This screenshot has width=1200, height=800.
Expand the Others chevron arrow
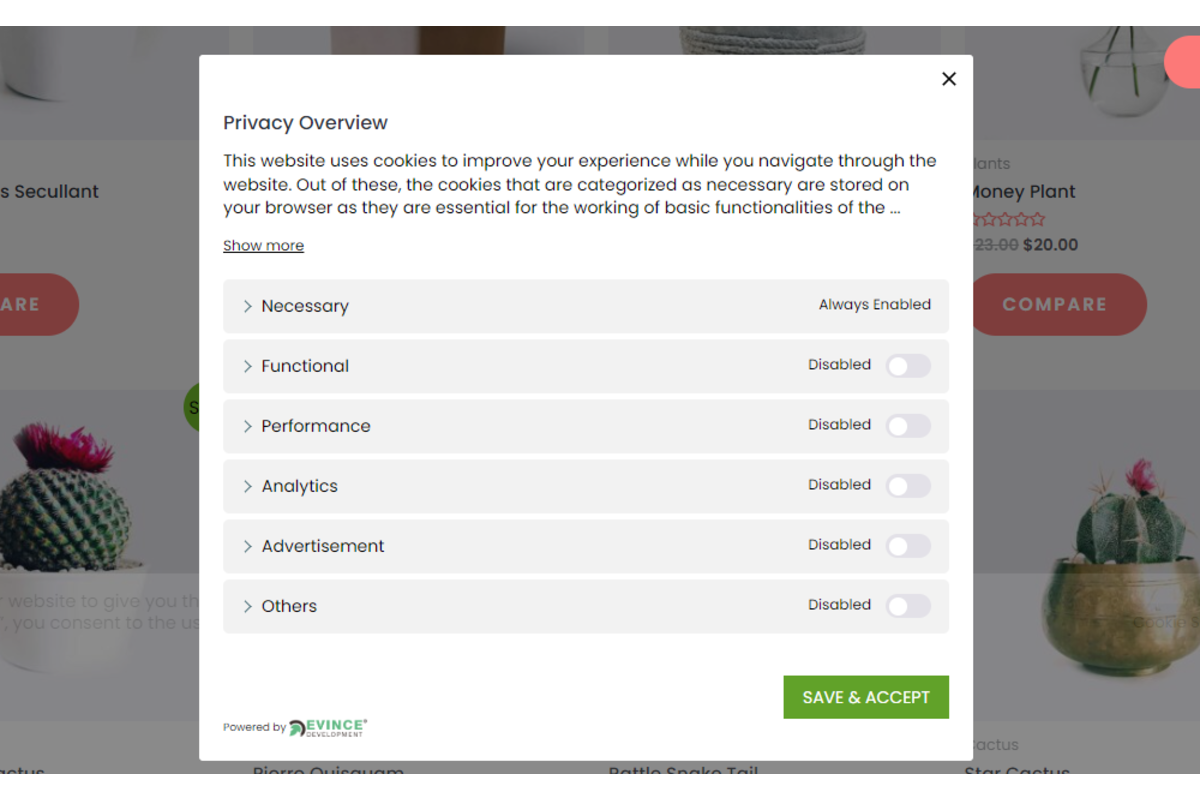pyautogui.click(x=247, y=606)
